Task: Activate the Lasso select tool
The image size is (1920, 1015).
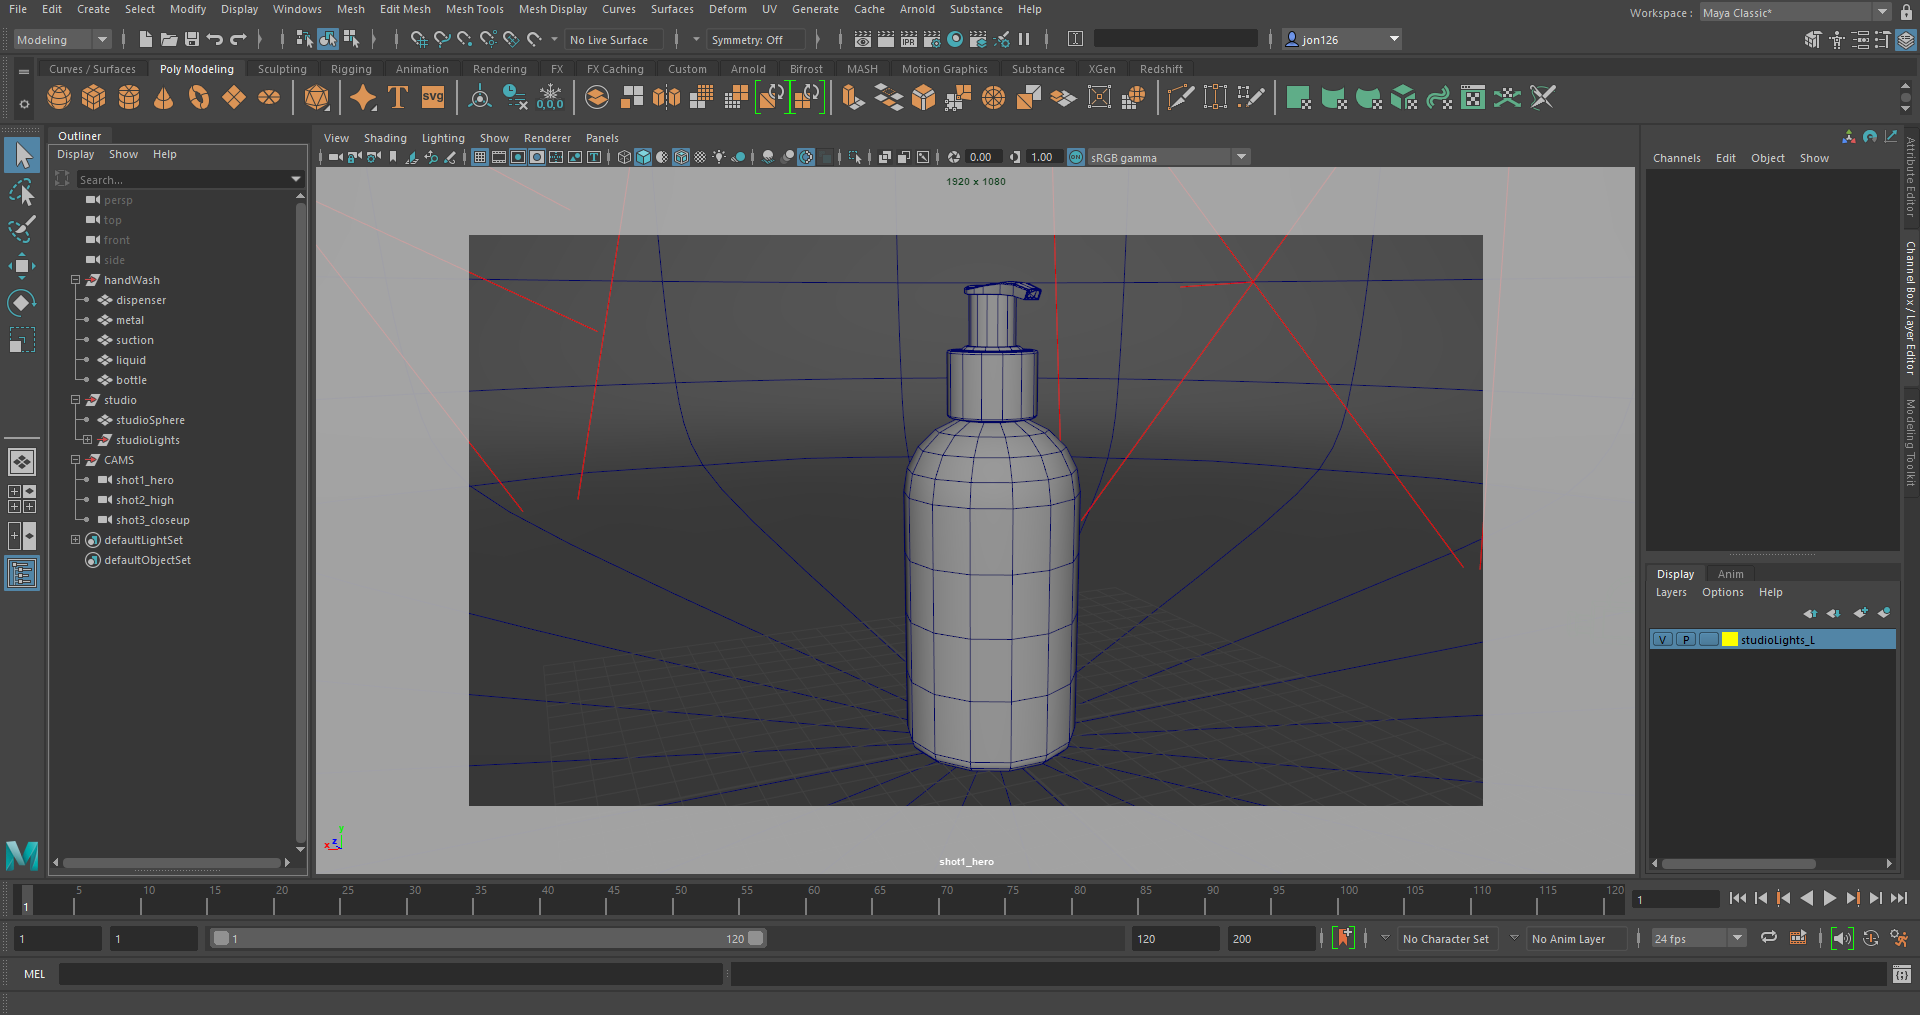Action: [x=22, y=192]
